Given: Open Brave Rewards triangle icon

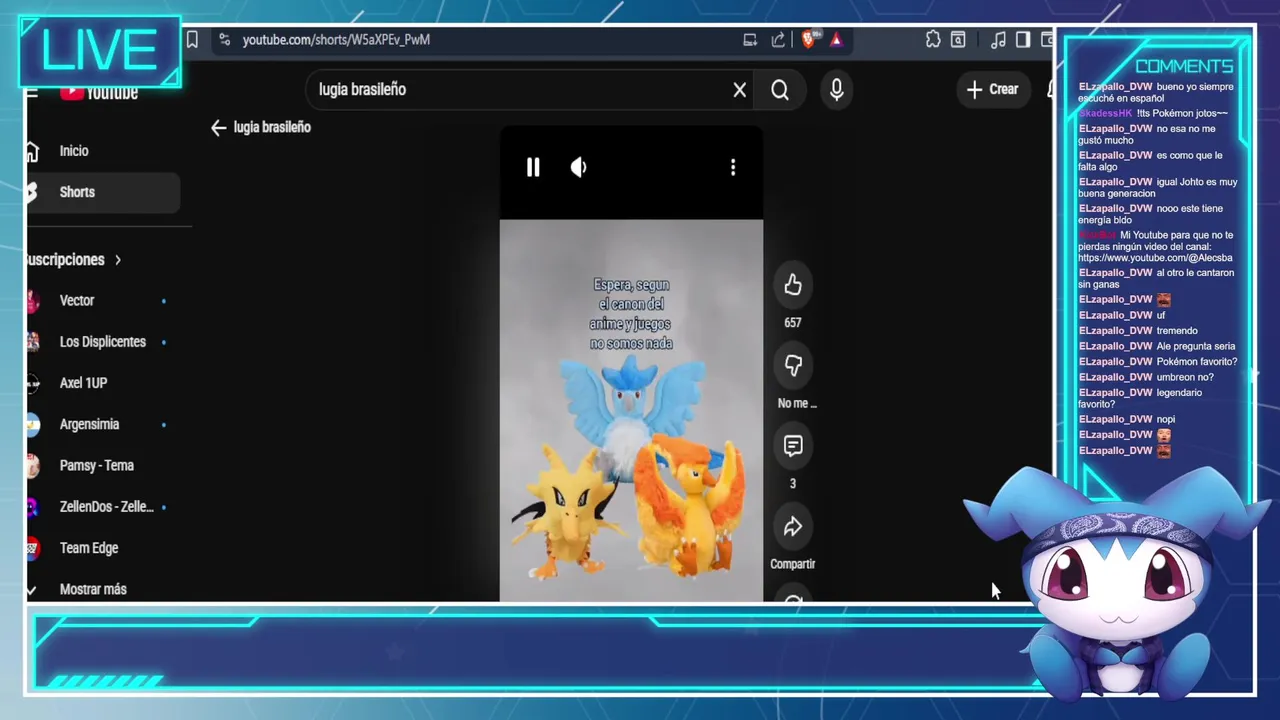Looking at the screenshot, I should tap(836, 40).
